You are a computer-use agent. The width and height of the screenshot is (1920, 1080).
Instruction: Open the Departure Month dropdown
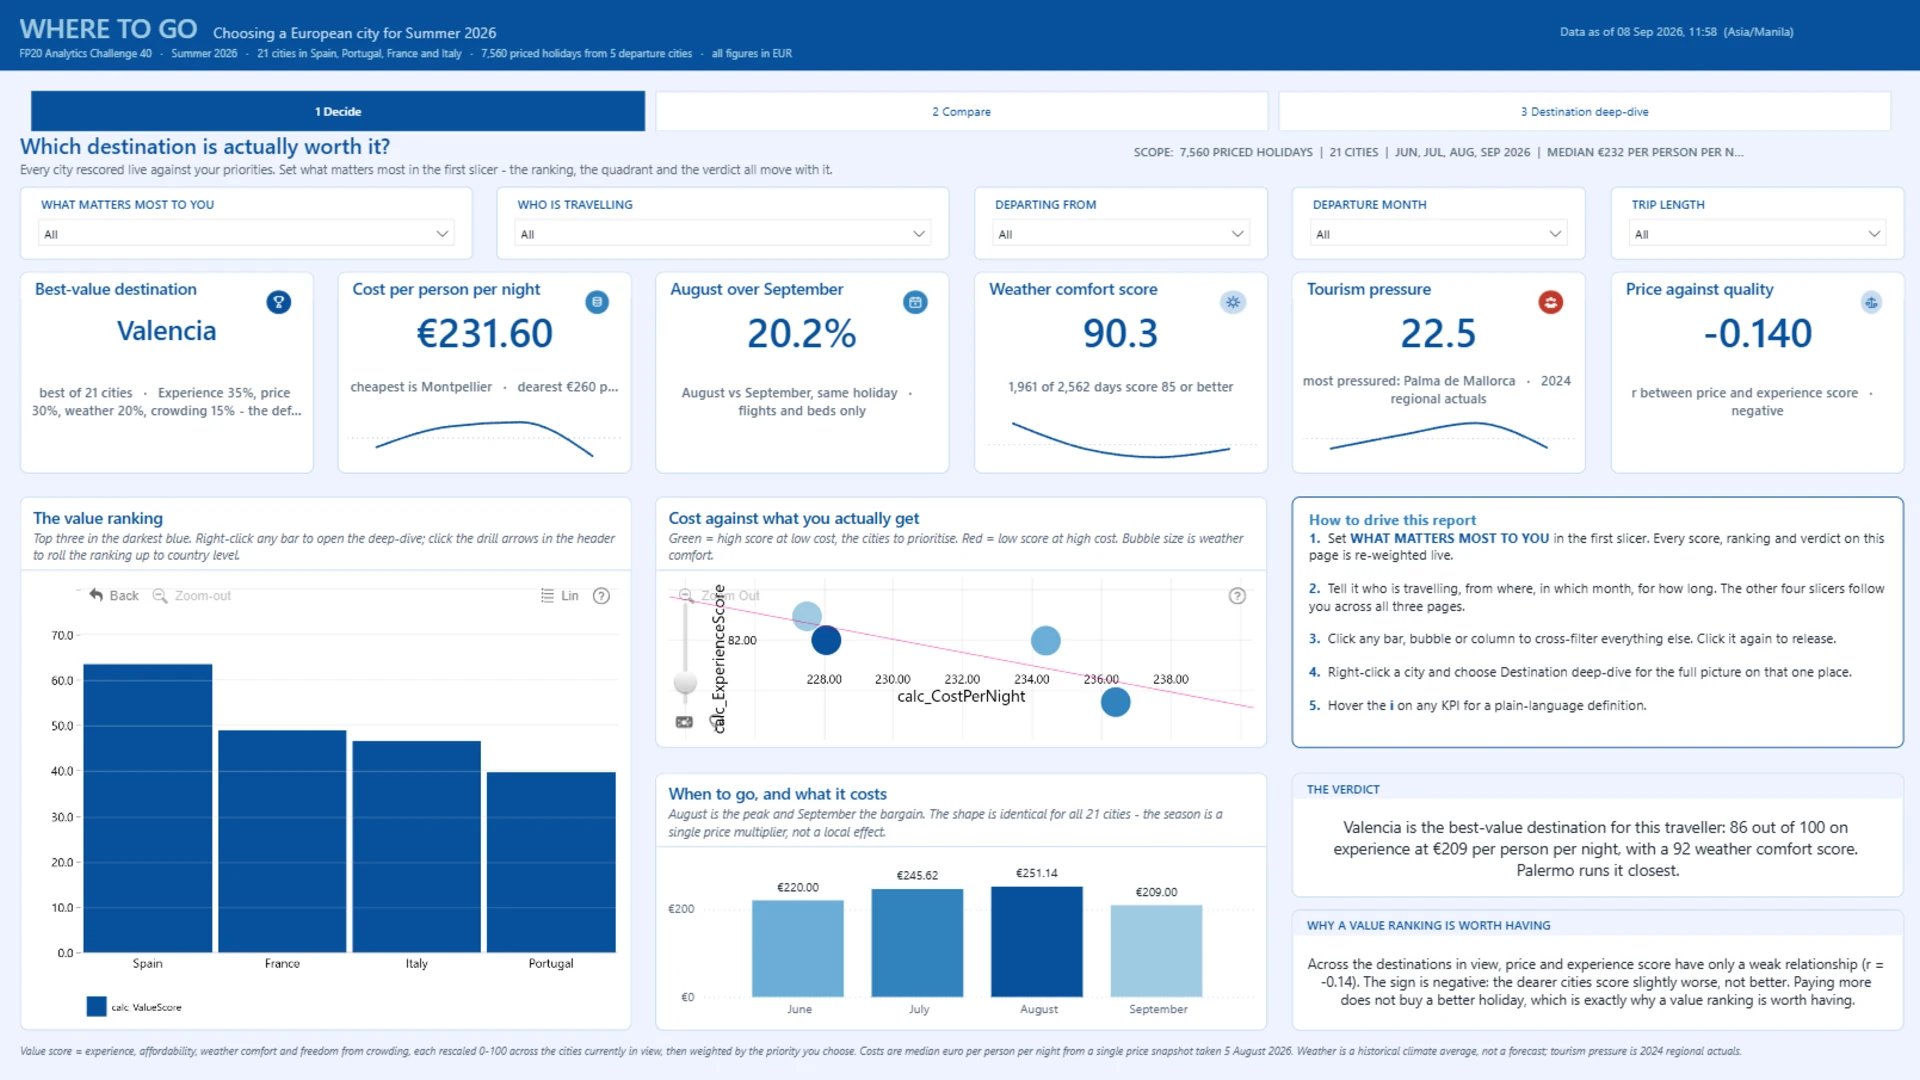[x=1439, y=234]
